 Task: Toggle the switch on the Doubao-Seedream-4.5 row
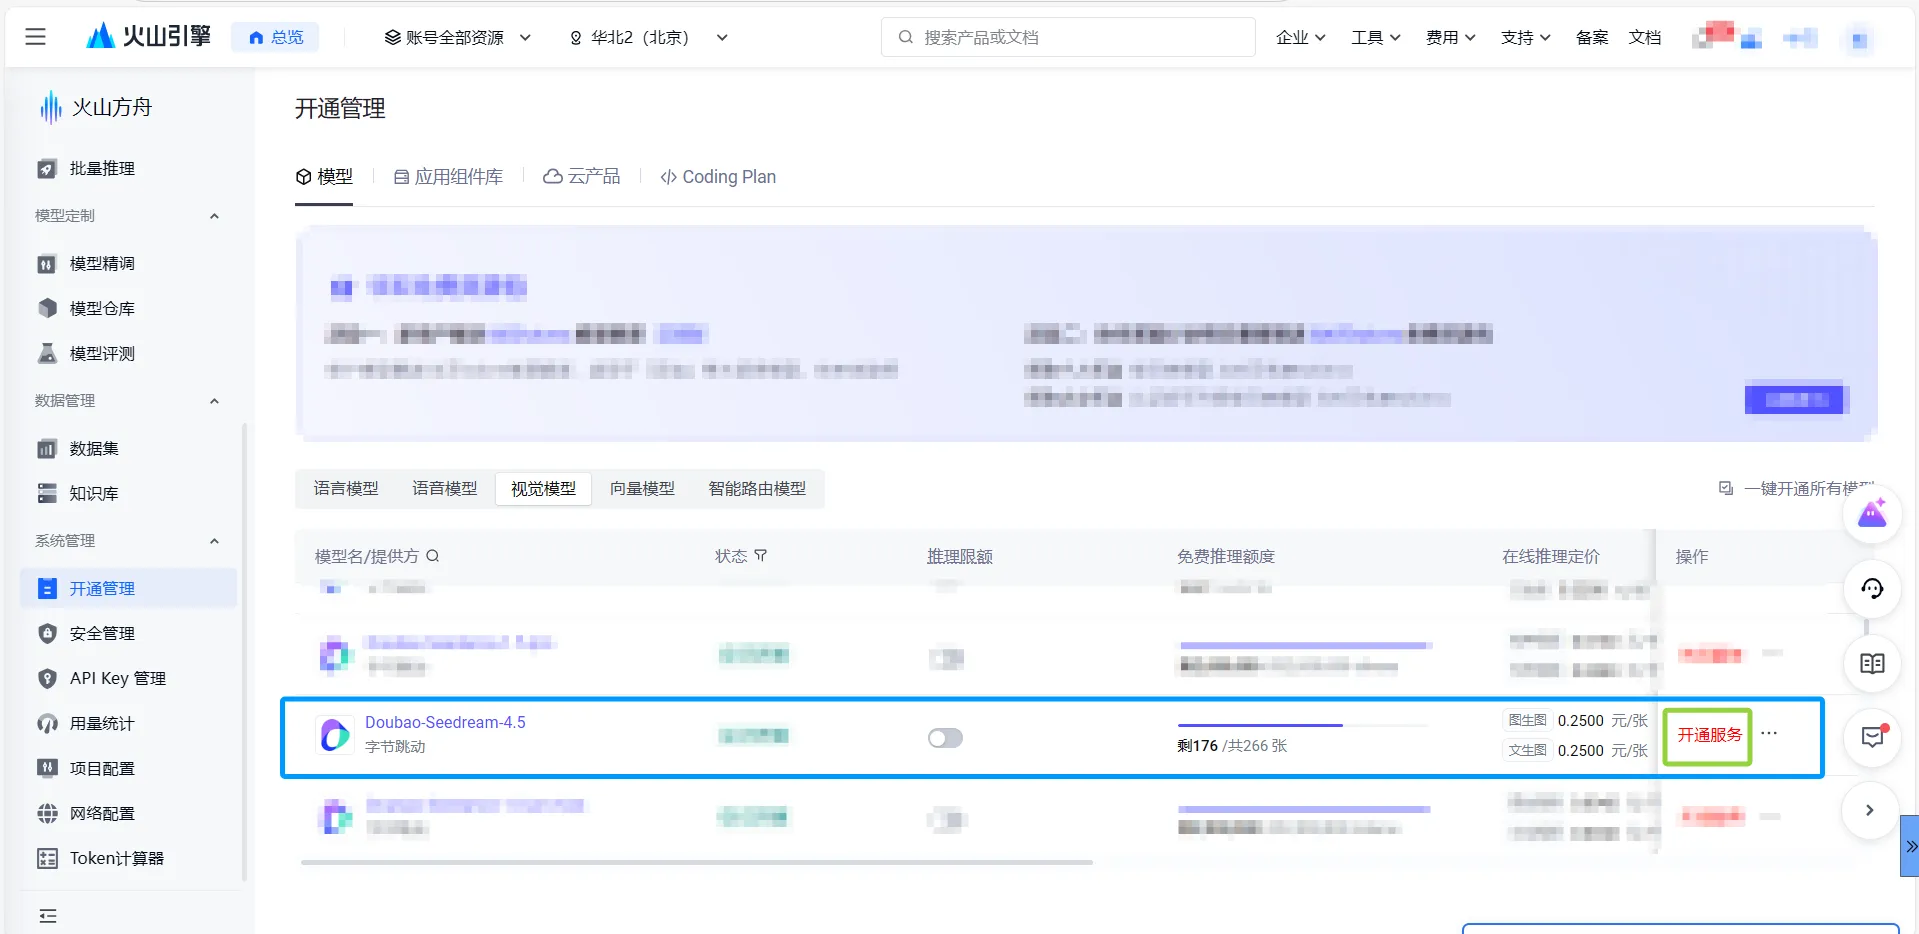944,737
